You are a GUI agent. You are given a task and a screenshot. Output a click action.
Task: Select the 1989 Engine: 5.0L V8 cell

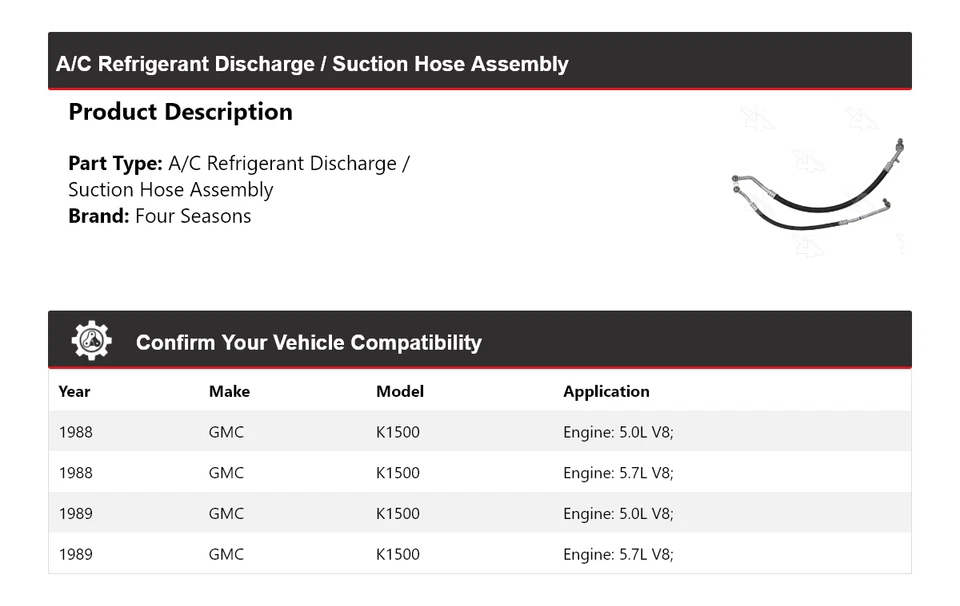click(x=618, y=513)
